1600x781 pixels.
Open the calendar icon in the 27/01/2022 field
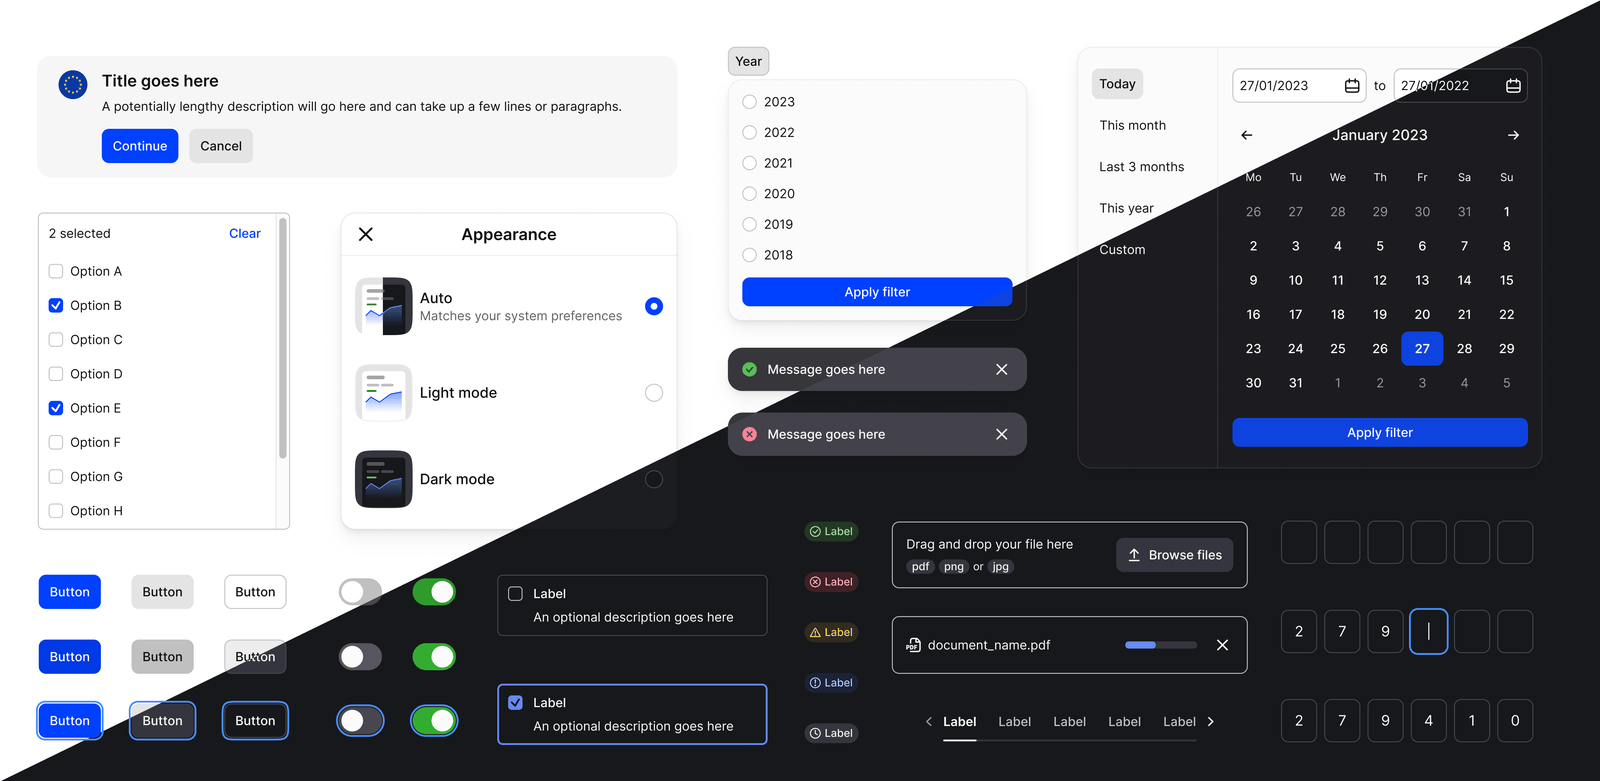point(1513,86)
